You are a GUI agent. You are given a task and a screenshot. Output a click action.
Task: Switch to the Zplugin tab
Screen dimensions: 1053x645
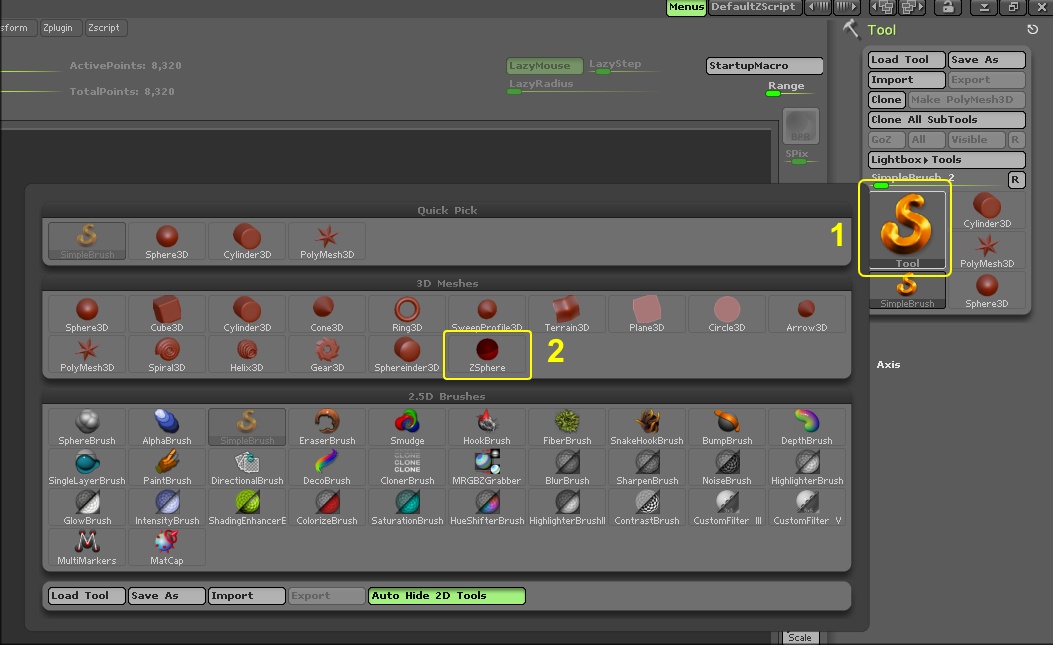[x=60, y=27]
